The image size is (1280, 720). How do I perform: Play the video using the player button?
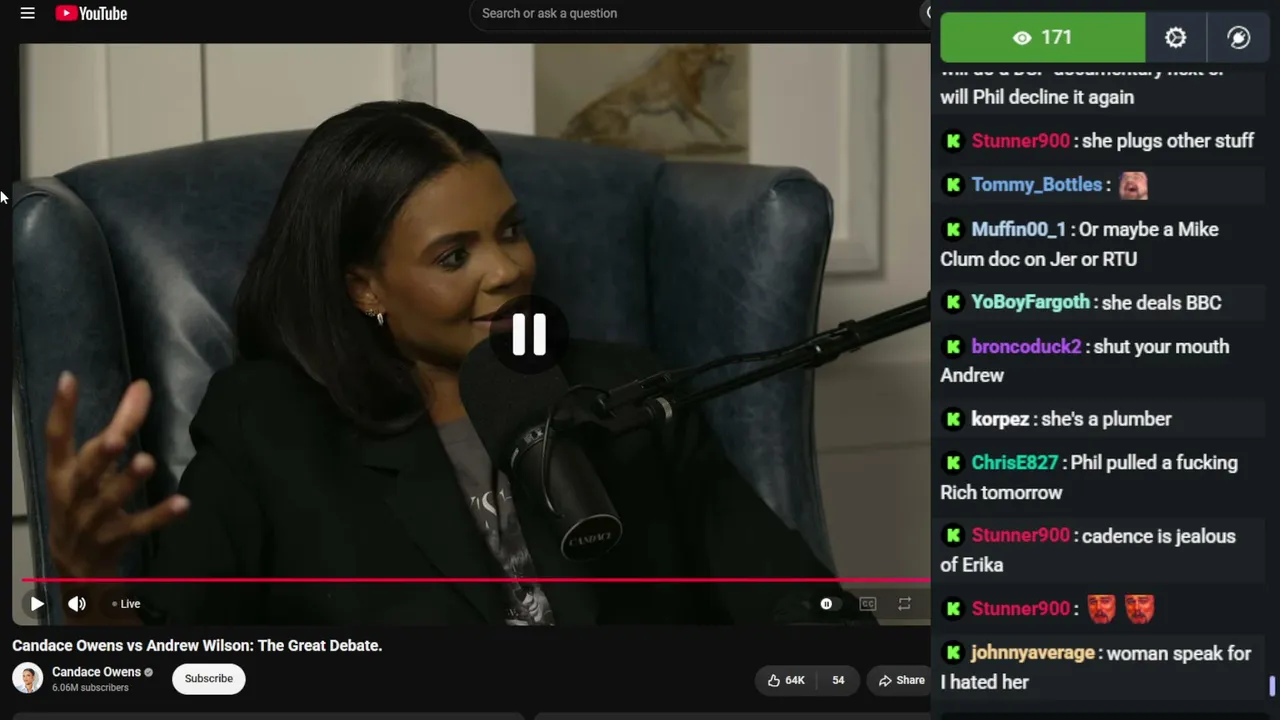pyautogui.click(x=37, y=604)
